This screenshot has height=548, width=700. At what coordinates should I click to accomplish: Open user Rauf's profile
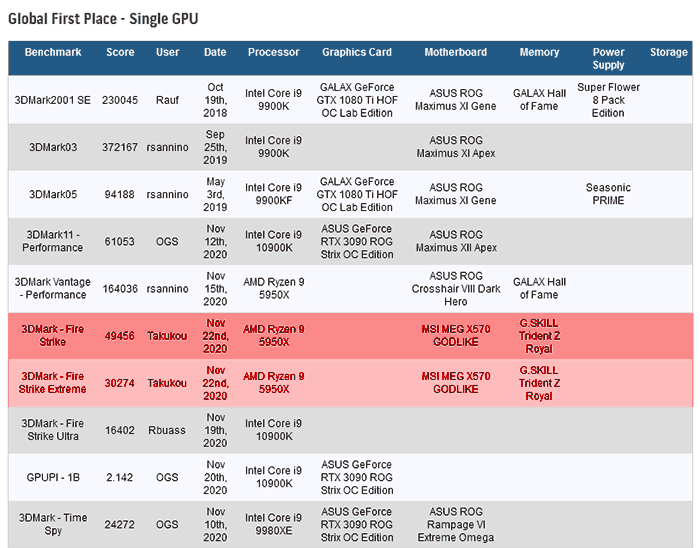click(167, 100)
